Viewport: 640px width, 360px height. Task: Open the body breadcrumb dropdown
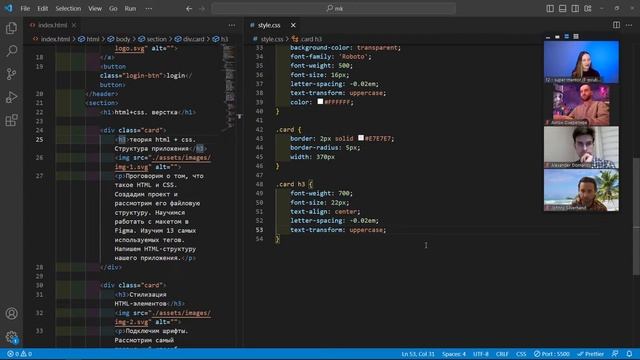[x=119, y=39]
